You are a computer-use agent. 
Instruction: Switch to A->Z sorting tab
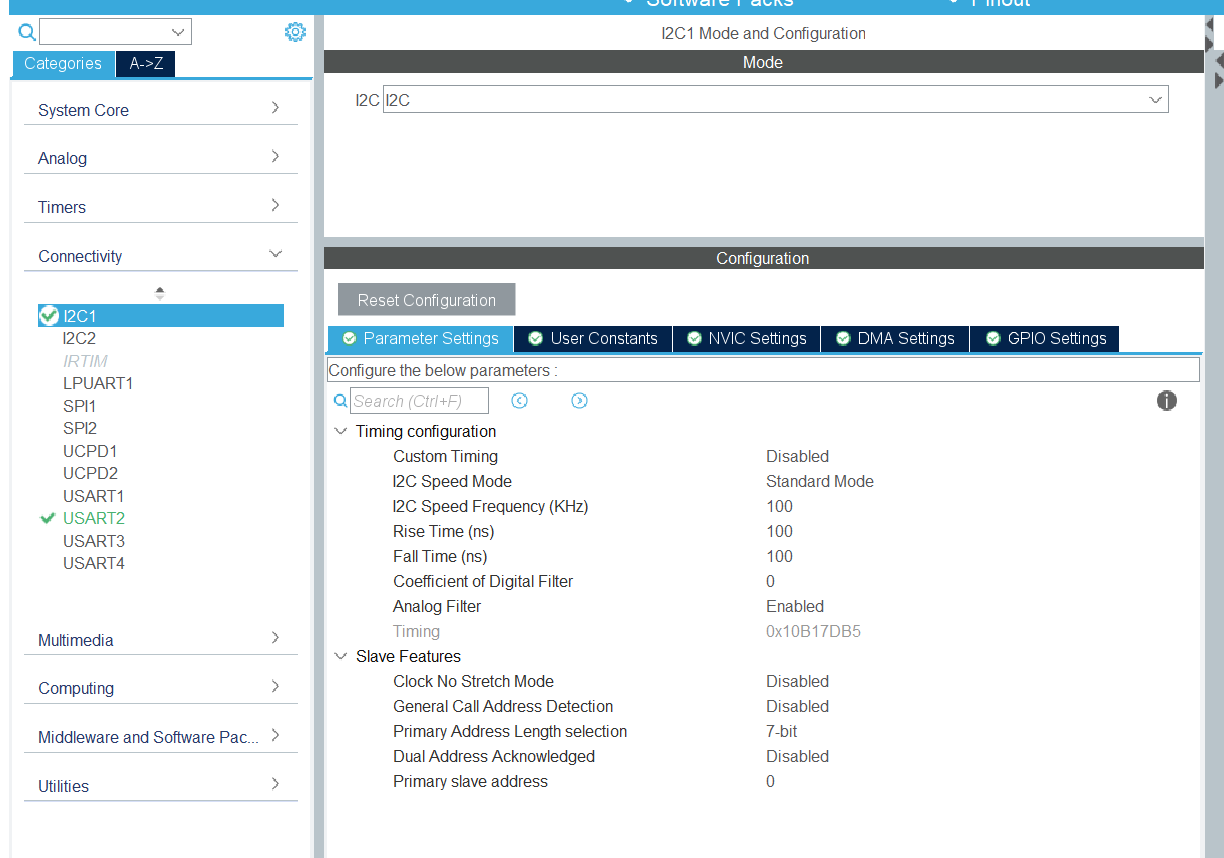click(x=145, y=64)
